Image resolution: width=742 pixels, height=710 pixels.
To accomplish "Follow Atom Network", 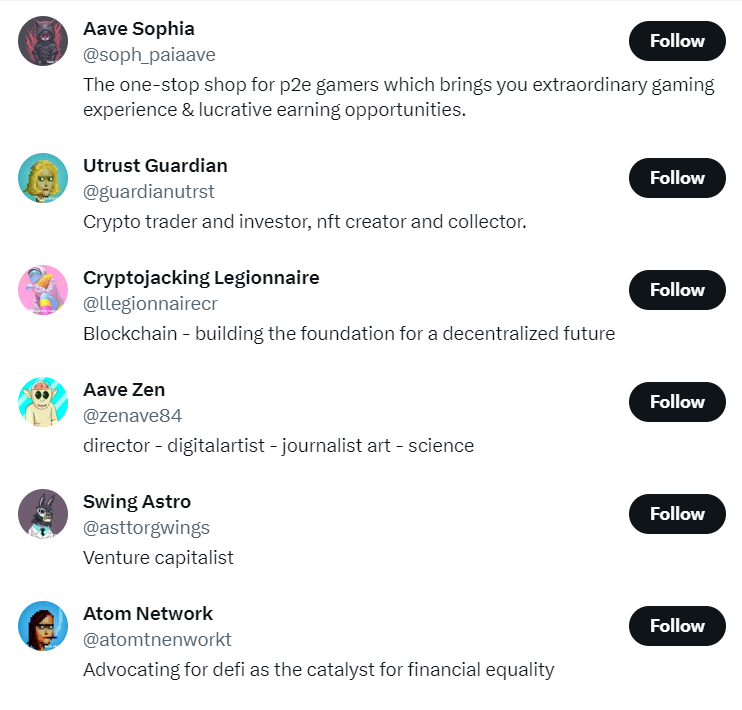I will pyautogui.click(x=677, y=626).
